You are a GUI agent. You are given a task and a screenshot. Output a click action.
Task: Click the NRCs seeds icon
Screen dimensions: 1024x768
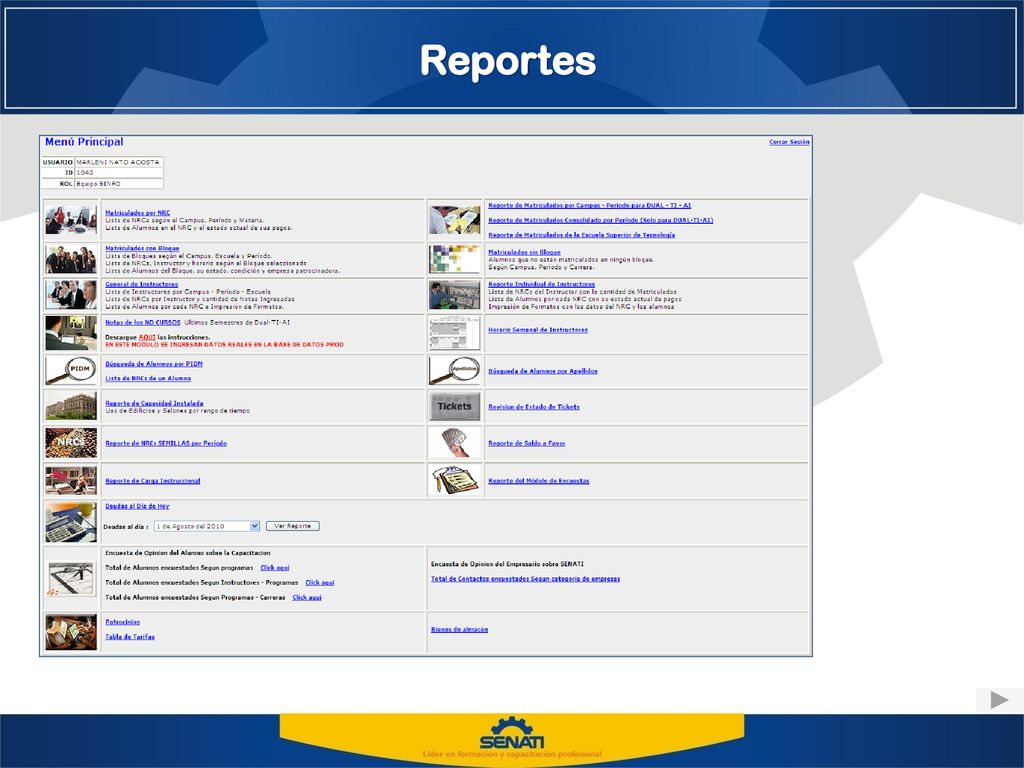tap(71, 443)
